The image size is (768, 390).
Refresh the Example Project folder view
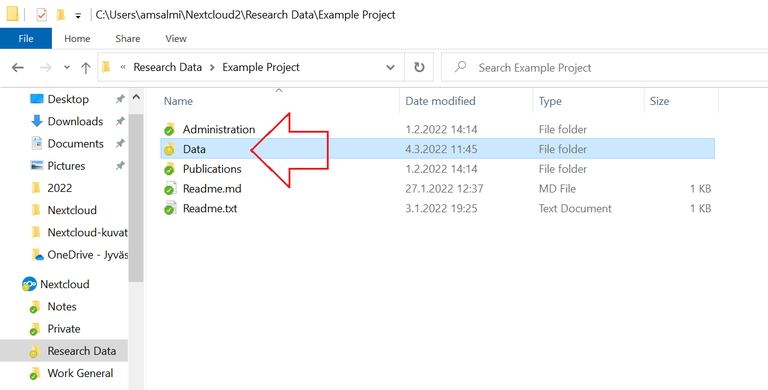pos(419,67)
